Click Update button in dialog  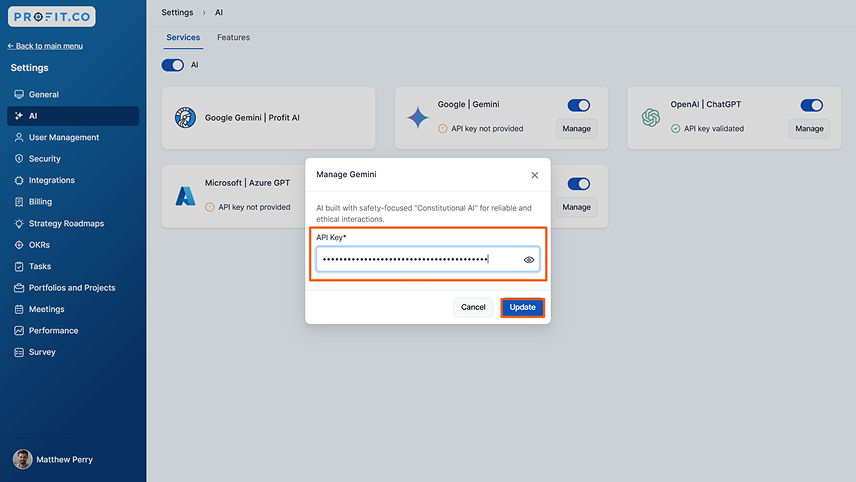[522, 307]
